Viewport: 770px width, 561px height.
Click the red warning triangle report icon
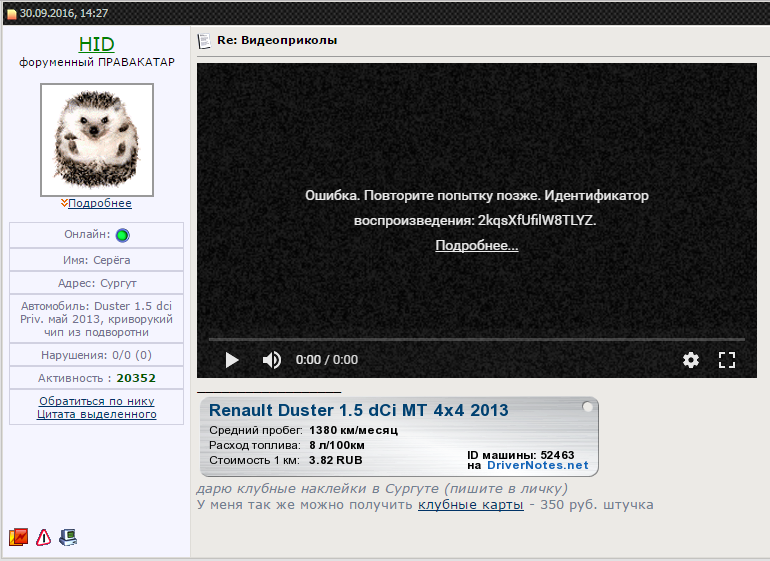[x=43, y=537]
